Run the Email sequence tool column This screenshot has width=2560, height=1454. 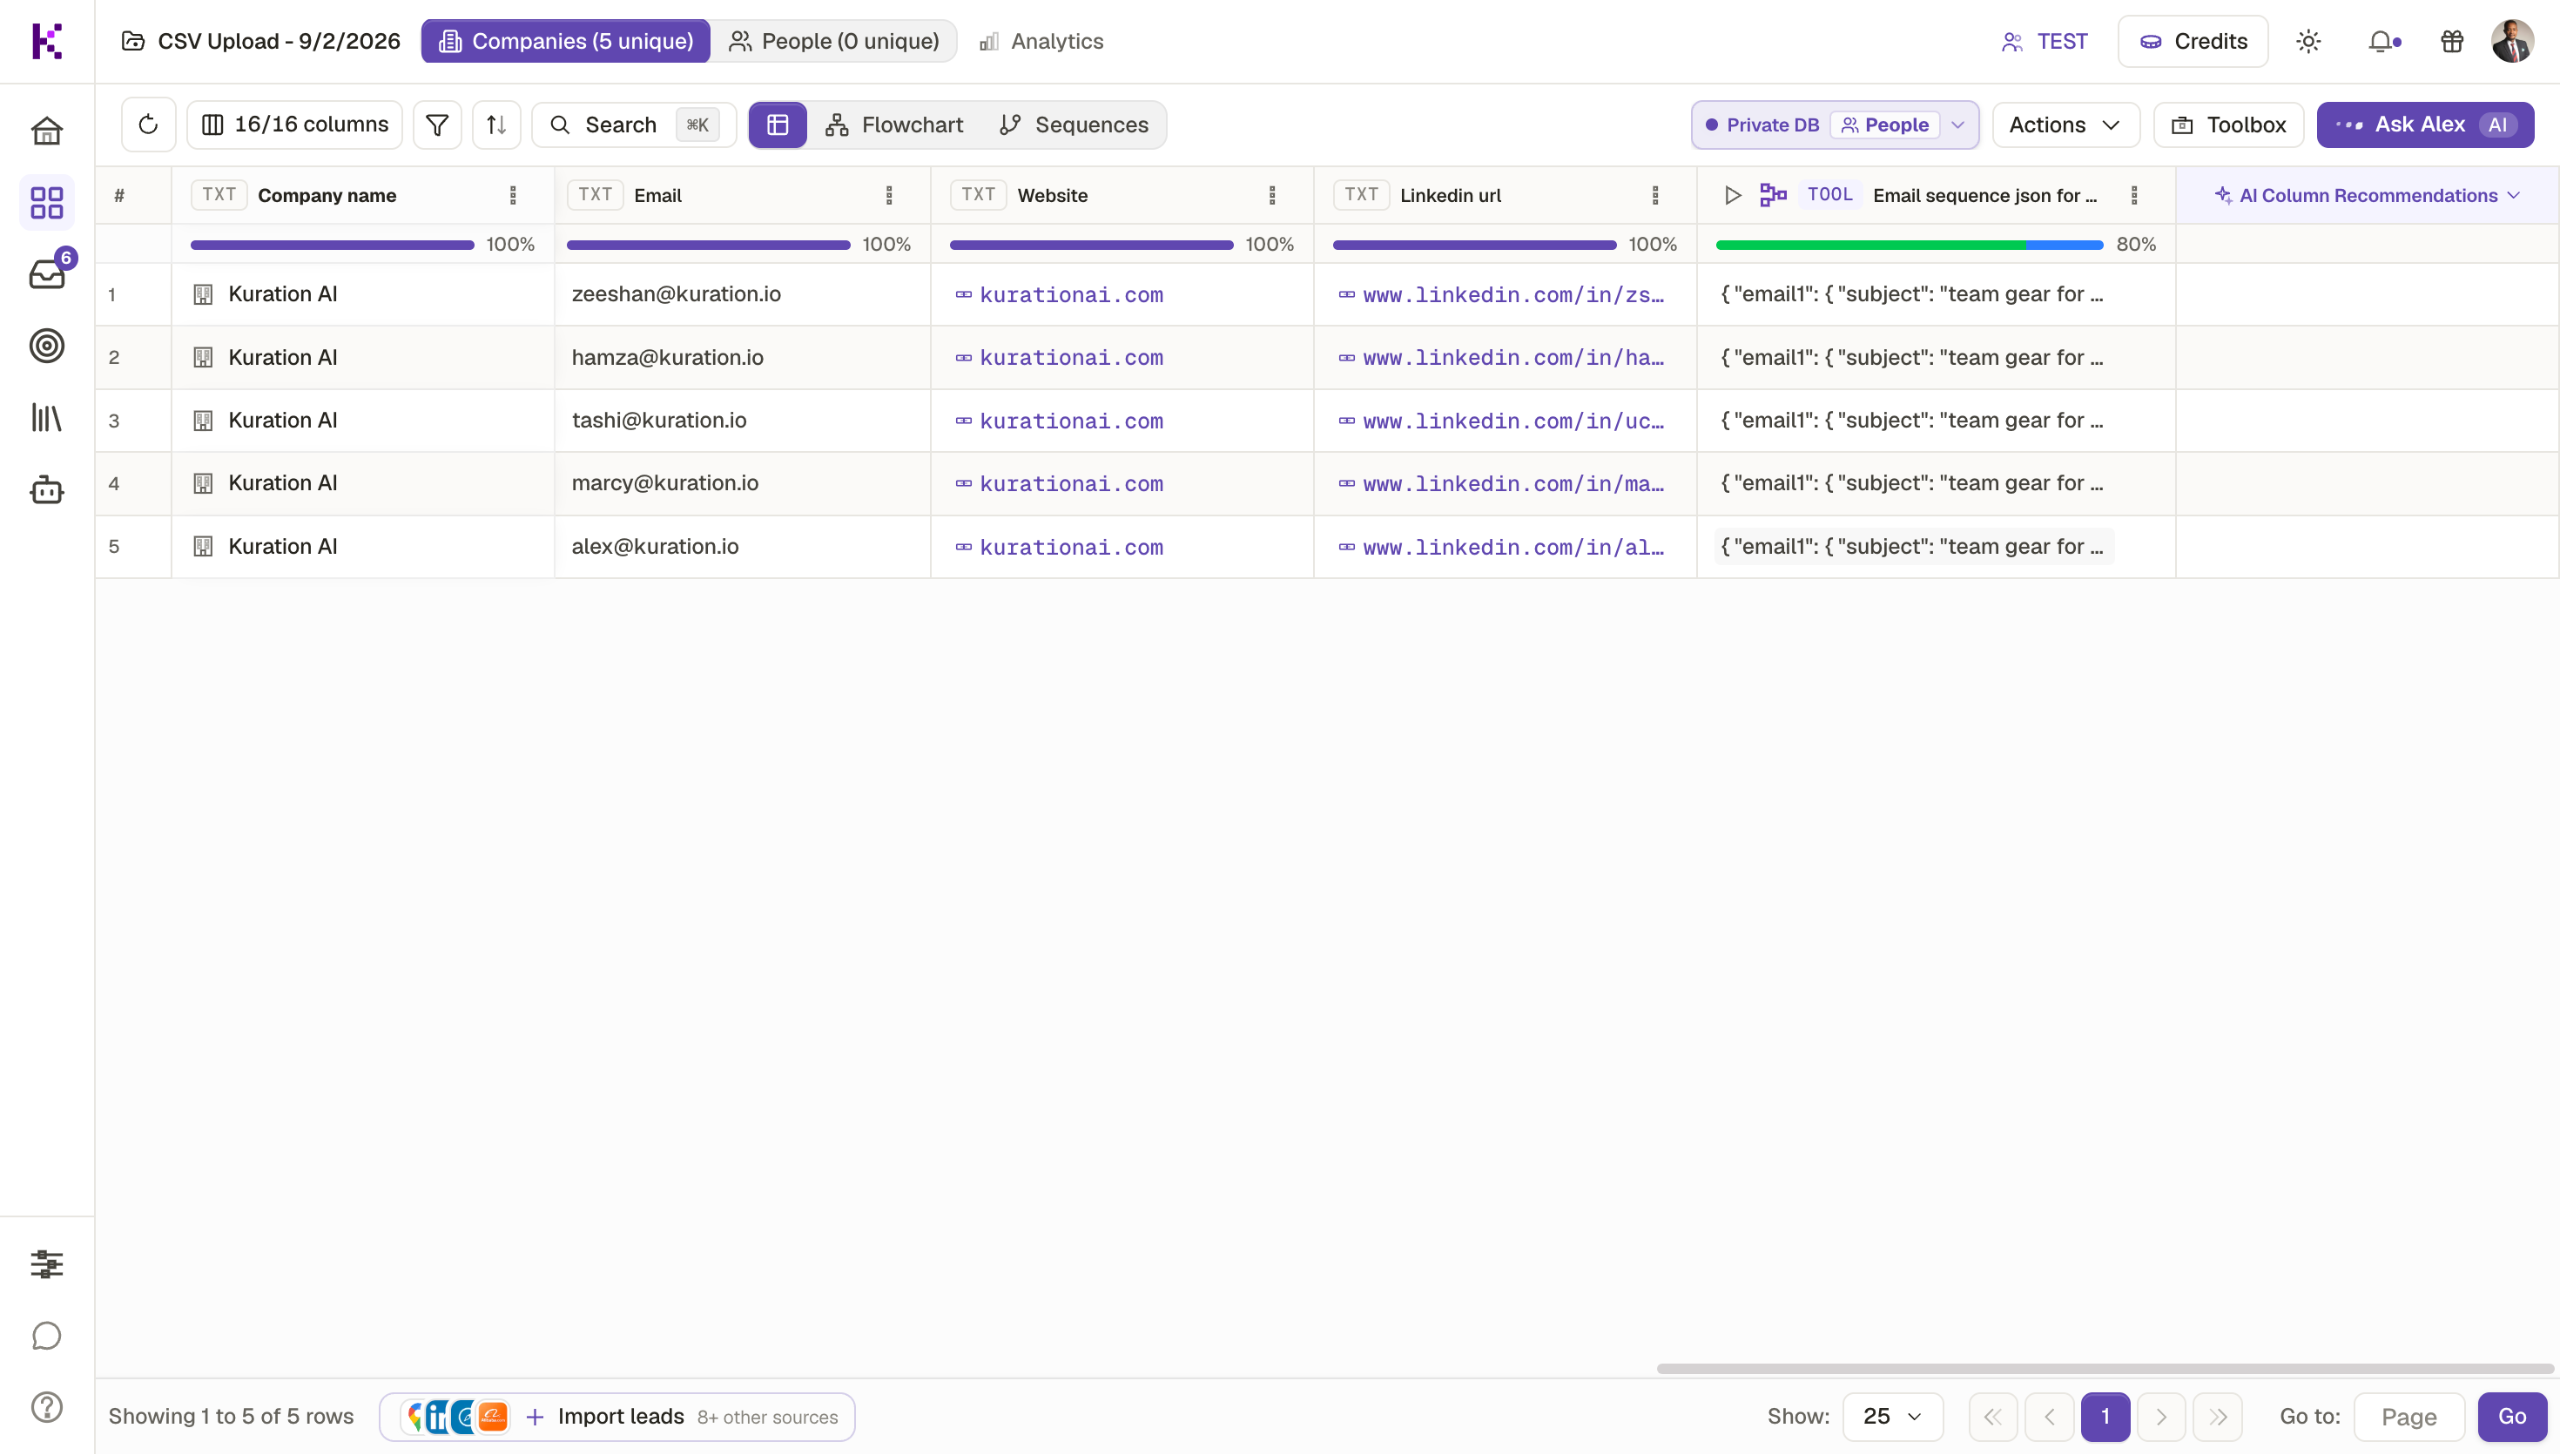(x=1733, y=195)
